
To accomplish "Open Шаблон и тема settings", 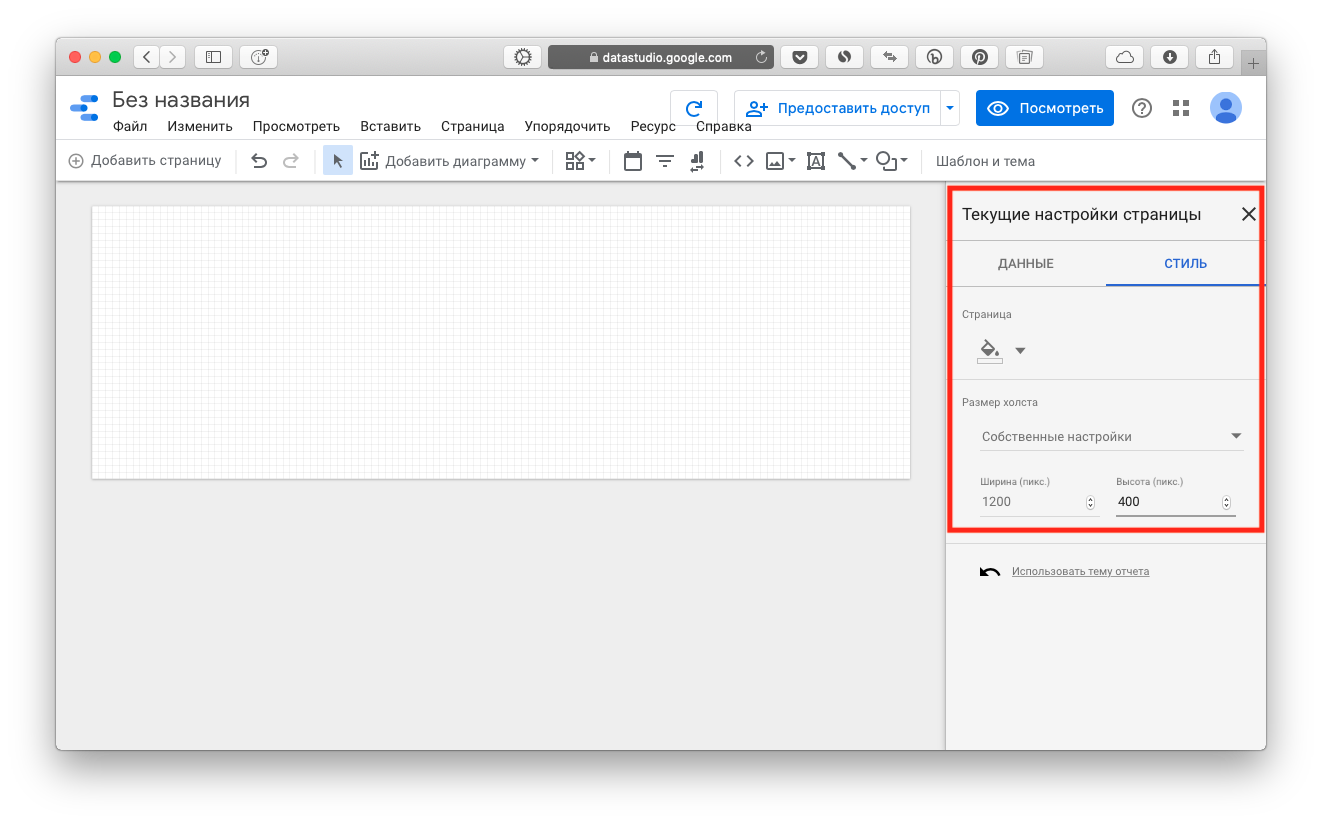I will [985, 161].
